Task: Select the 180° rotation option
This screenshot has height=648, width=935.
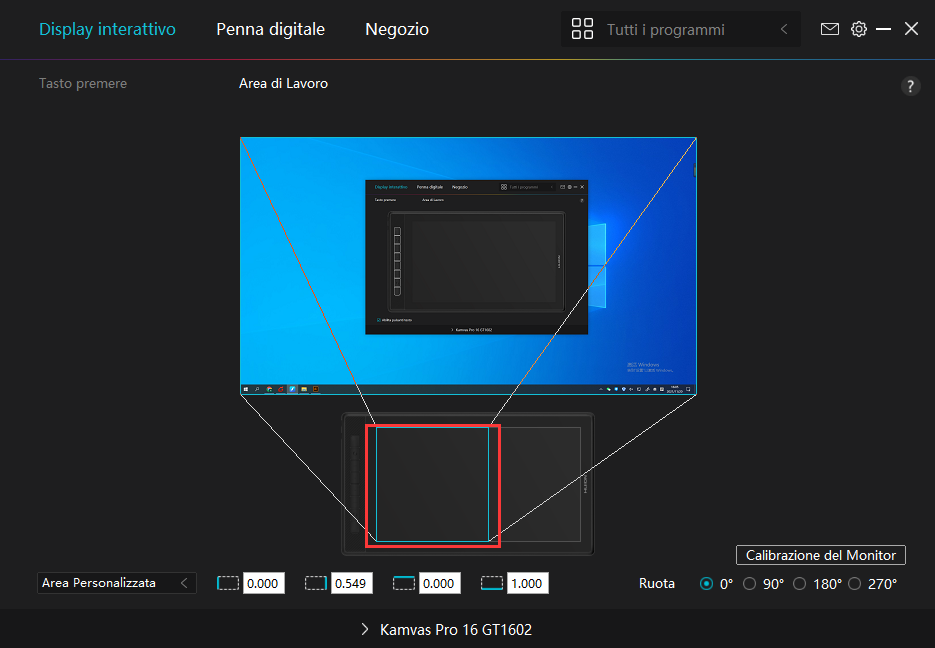Action: (x=799, y=584)
